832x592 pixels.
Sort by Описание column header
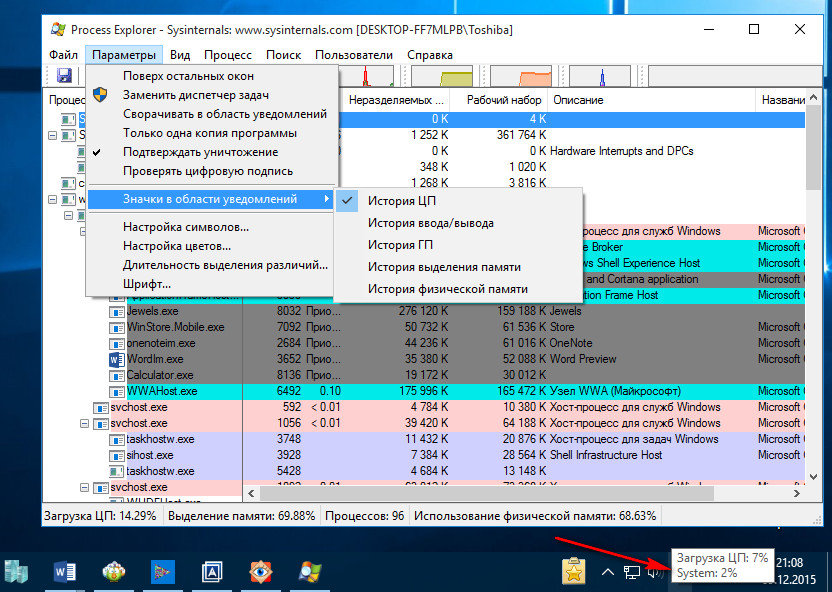click(x=652, y=100)
